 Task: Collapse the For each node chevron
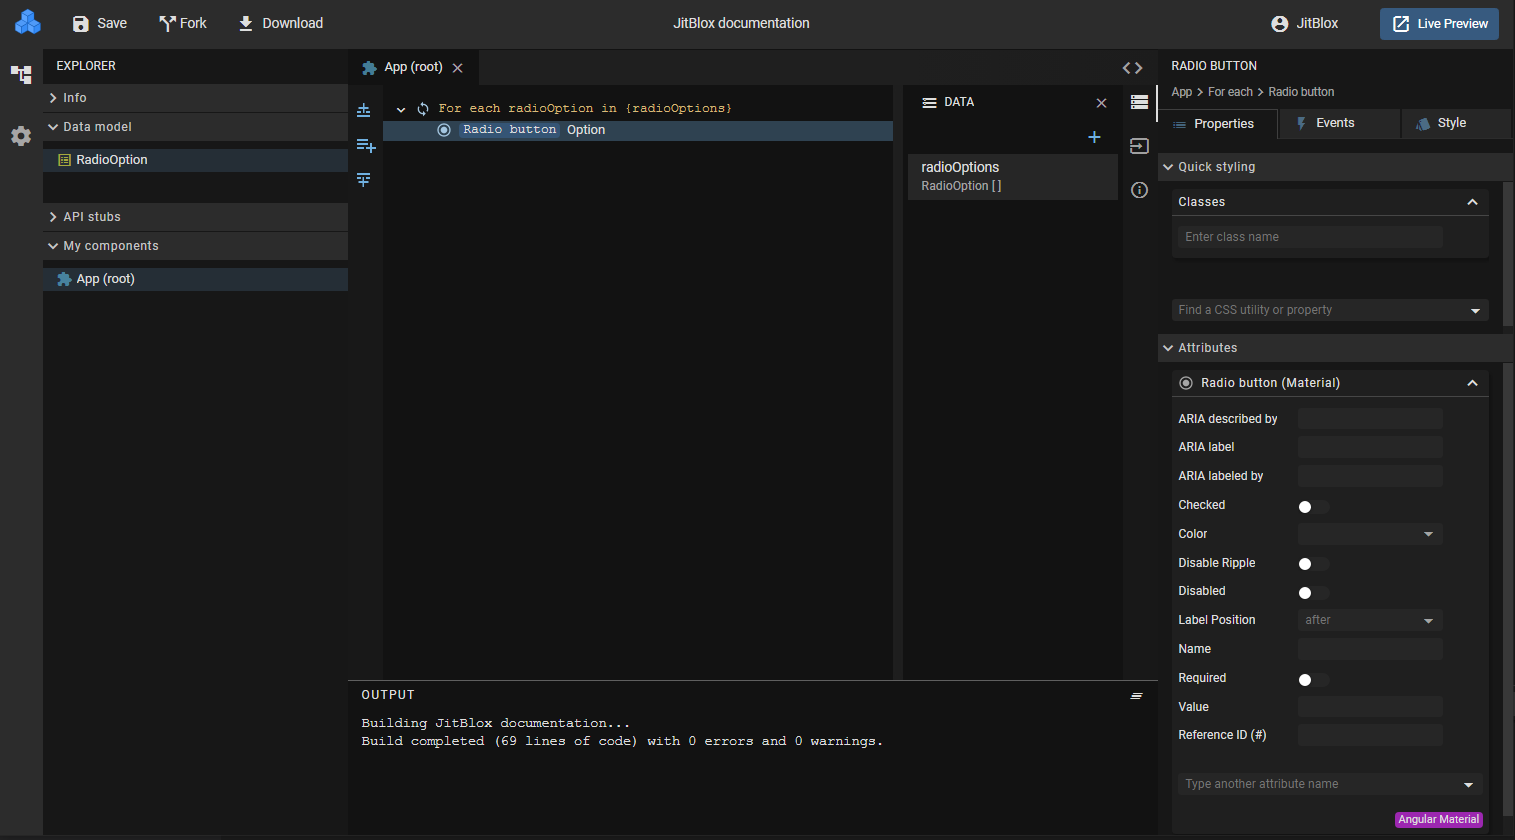[x=401, y=109]
